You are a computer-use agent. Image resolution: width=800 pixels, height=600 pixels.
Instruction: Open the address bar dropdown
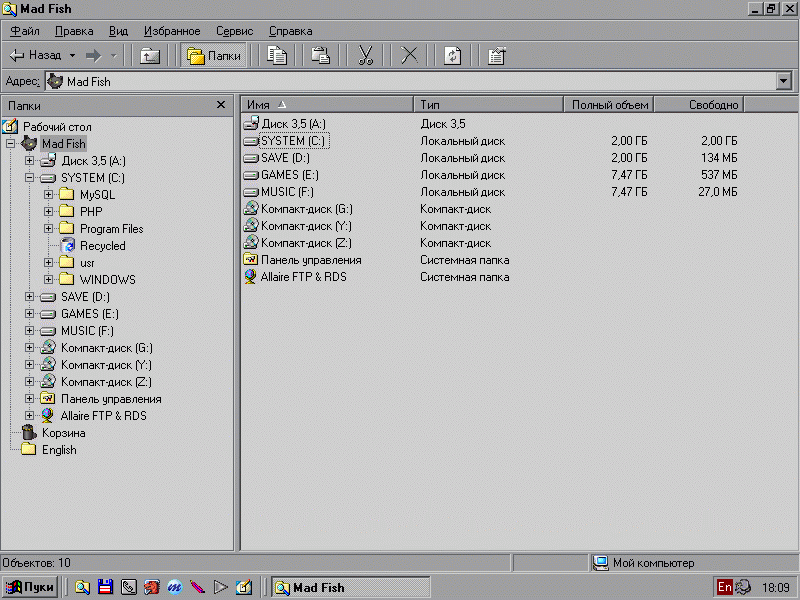click(783, 82)
